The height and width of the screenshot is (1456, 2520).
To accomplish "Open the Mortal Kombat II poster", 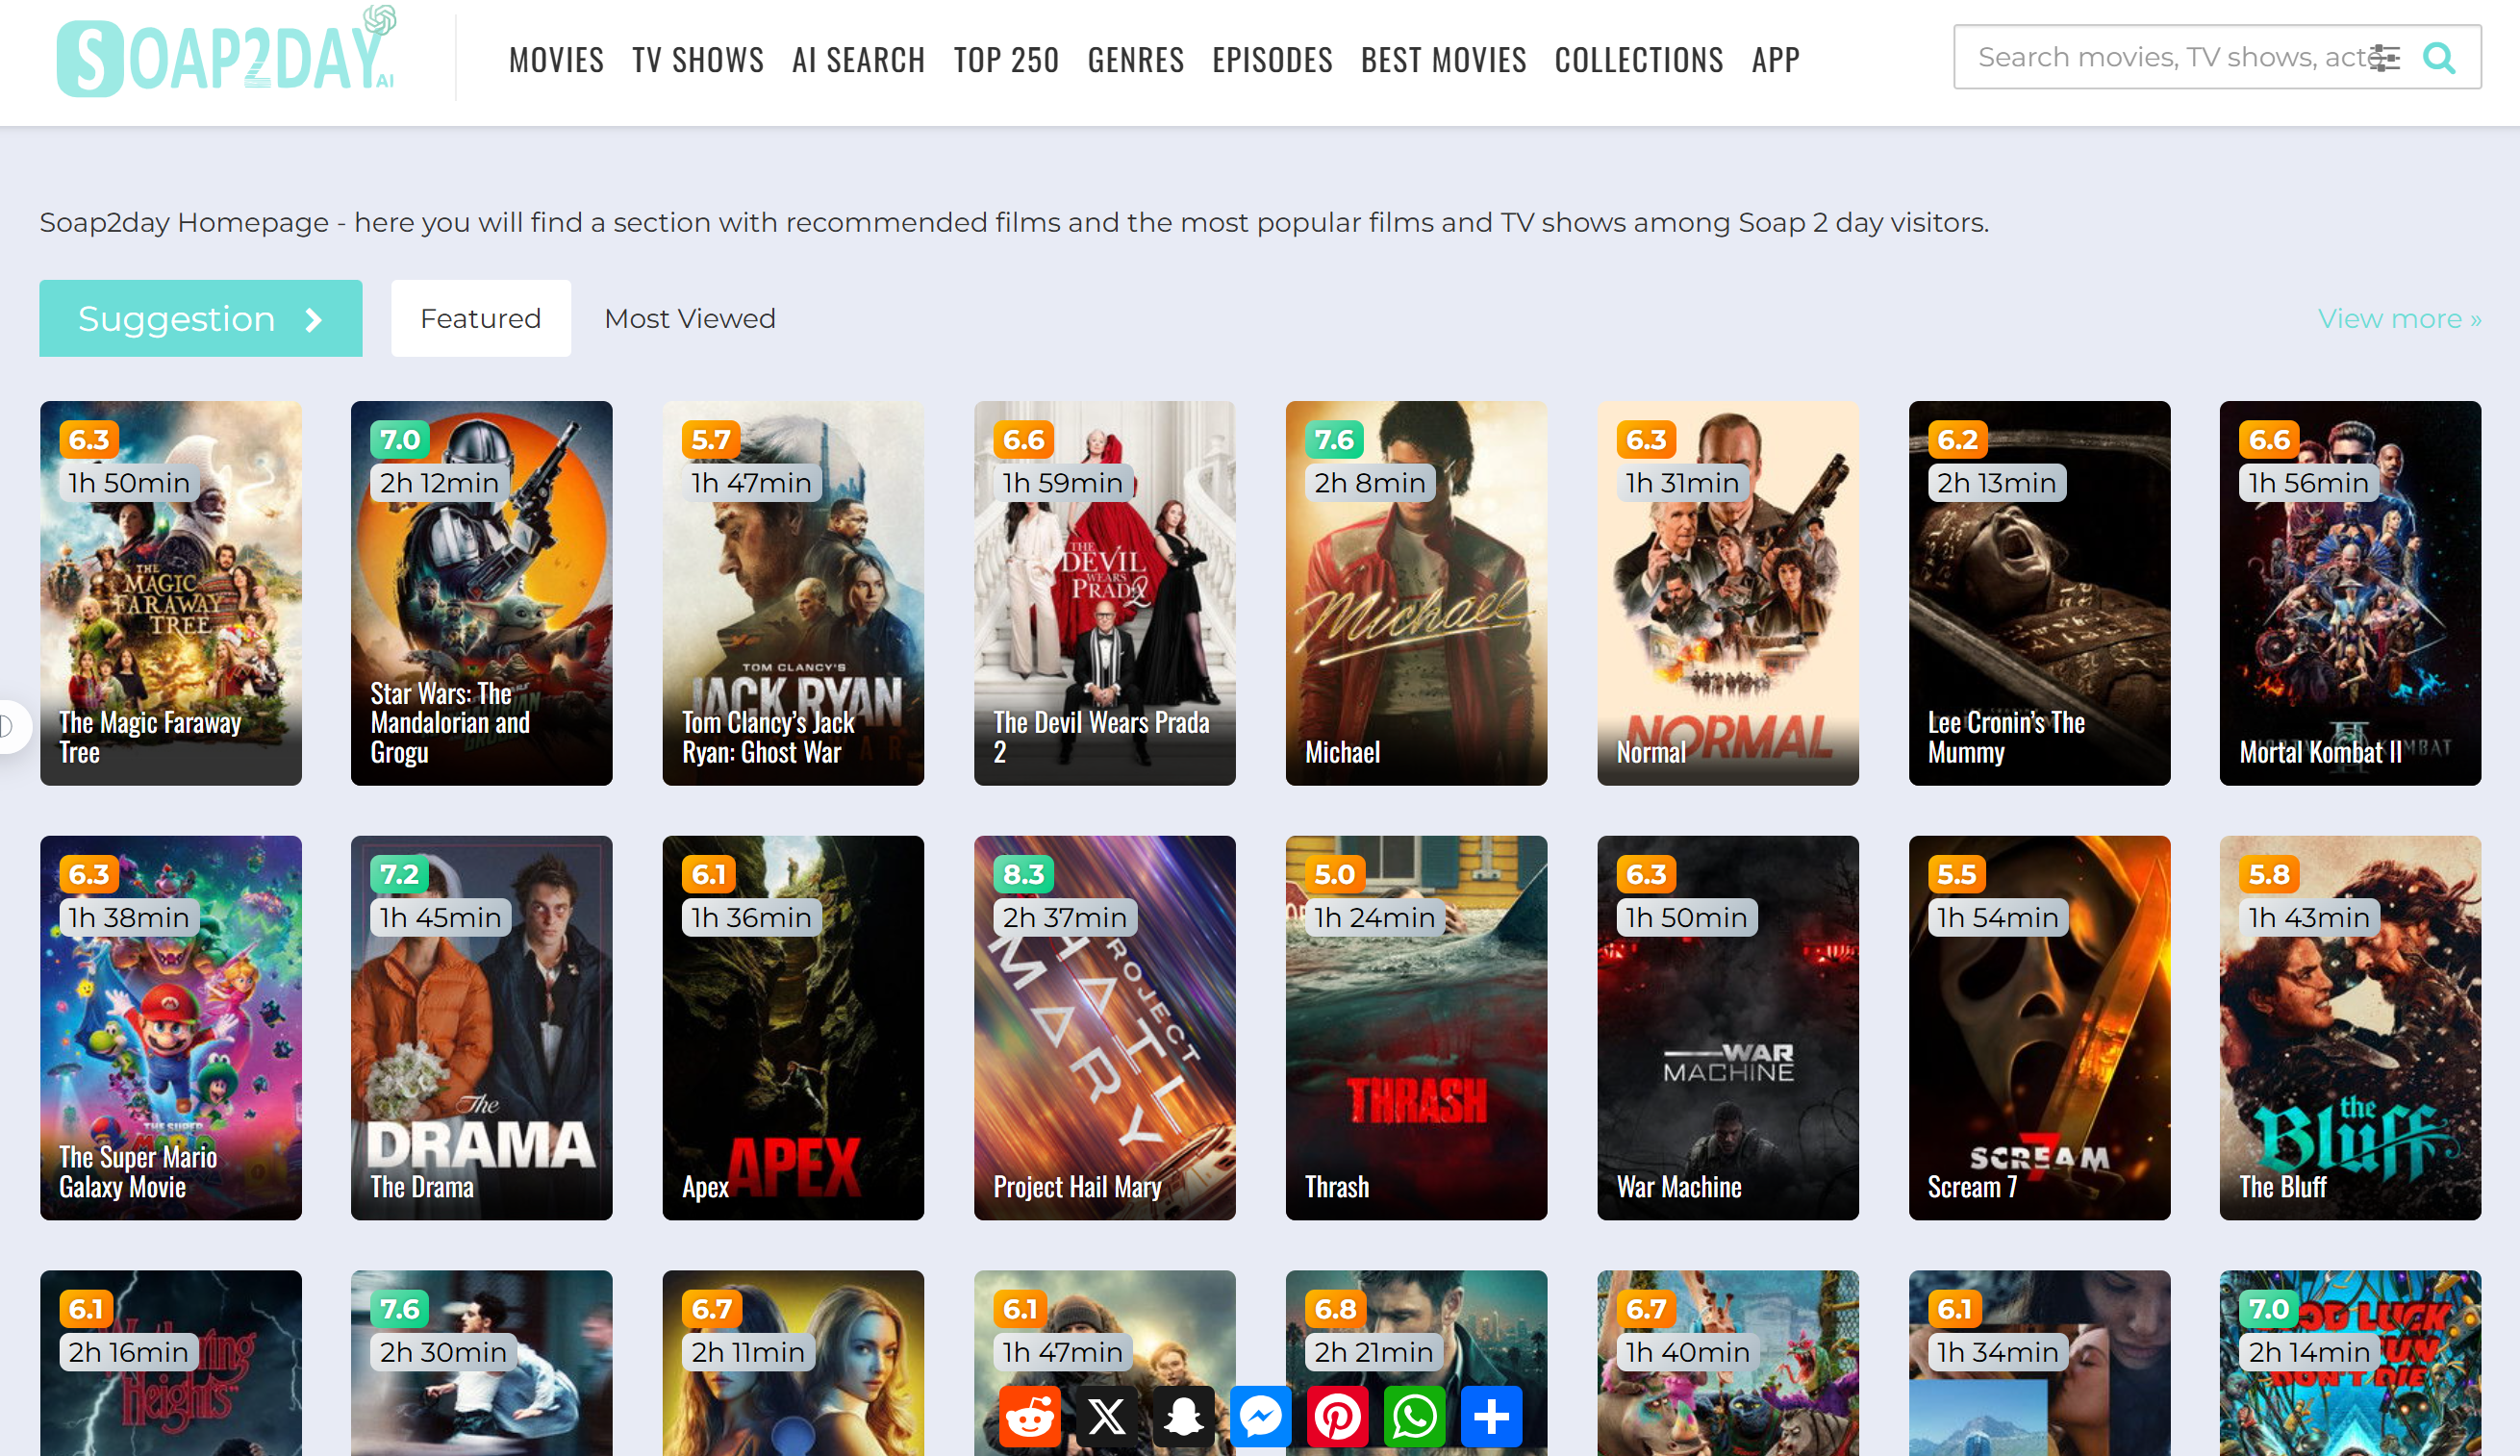I will click(x=2351, y=593).
